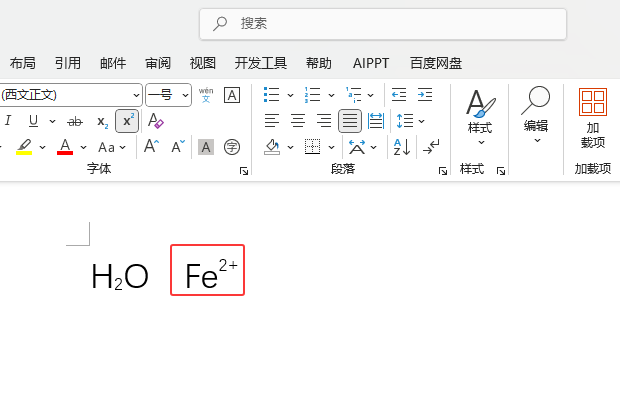Screen dimensions: 620x414
Task: Open the font size dropdown
Action: click(x=186, y=95)
